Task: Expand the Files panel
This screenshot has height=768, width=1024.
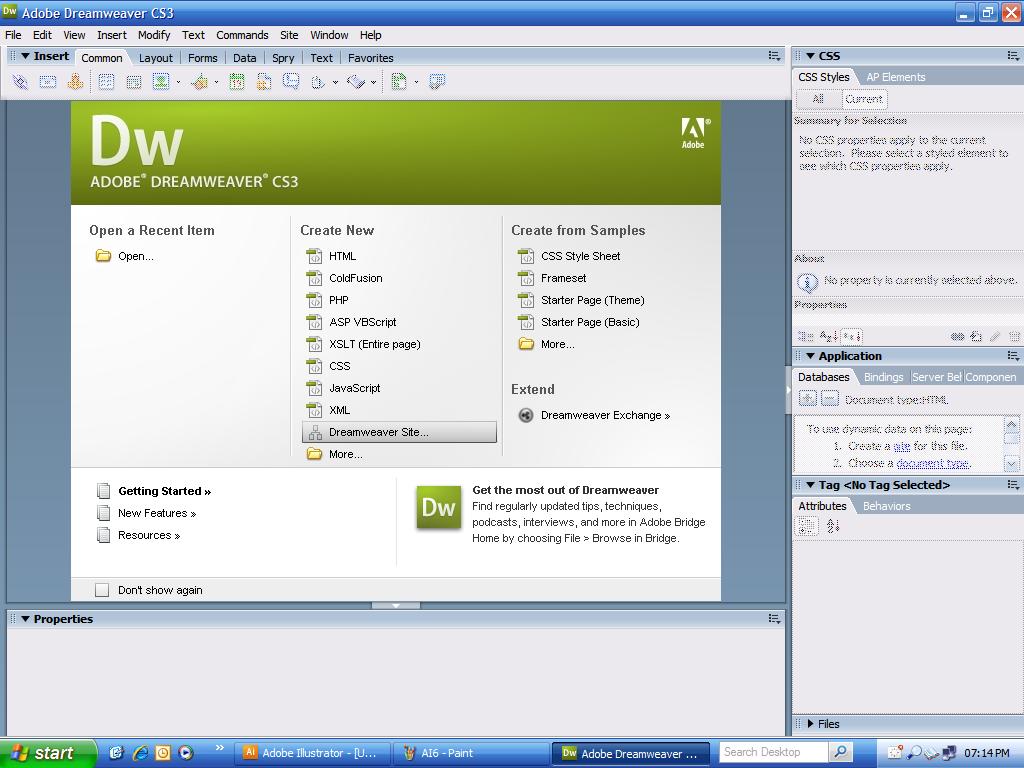Action: [x=810, y=724]
